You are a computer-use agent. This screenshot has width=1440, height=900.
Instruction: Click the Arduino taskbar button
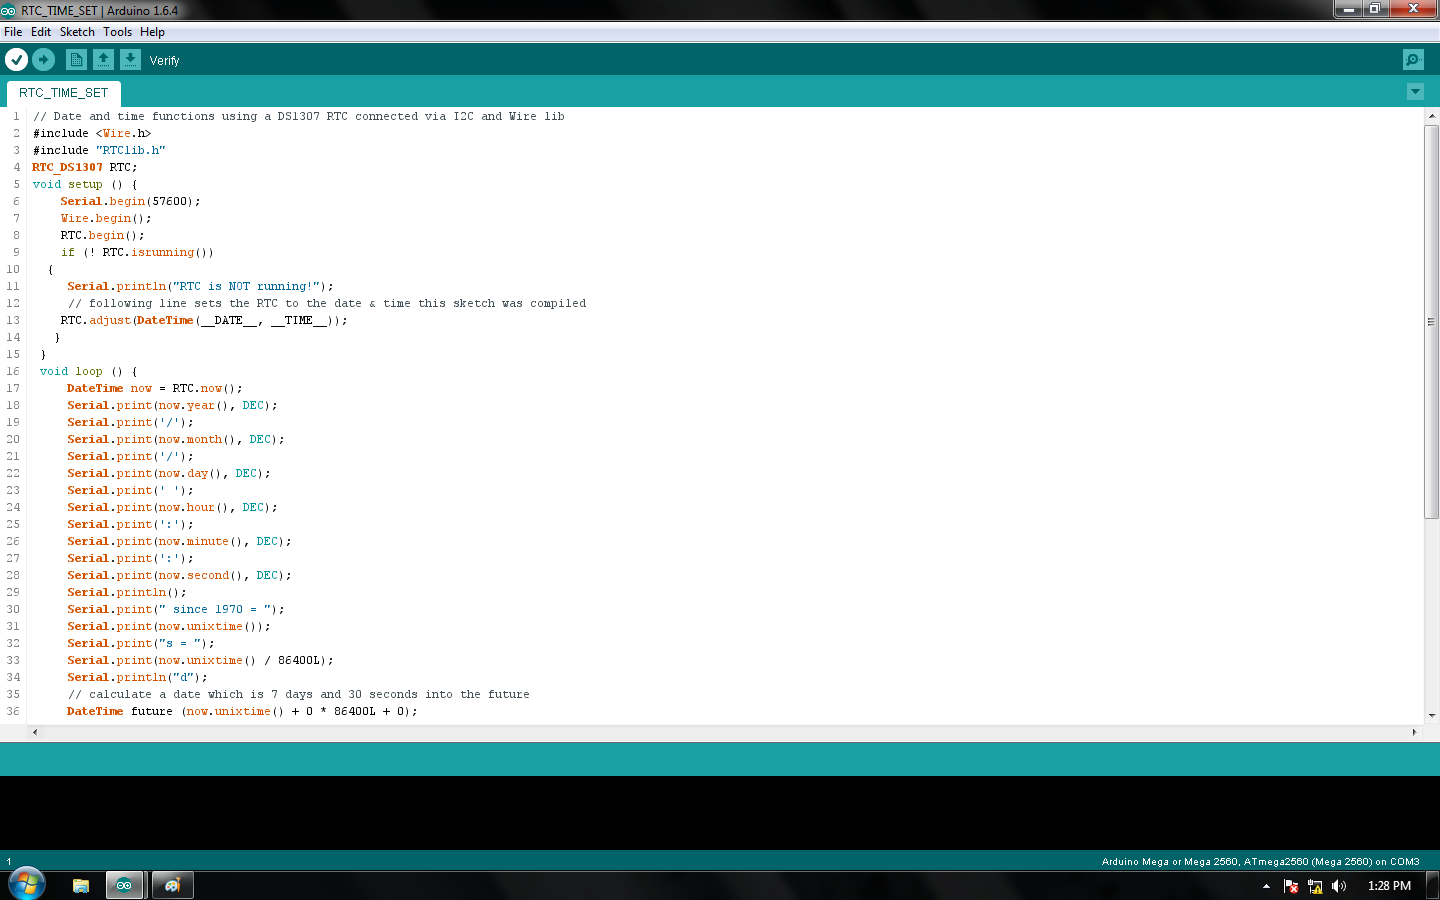click(124, 885)
